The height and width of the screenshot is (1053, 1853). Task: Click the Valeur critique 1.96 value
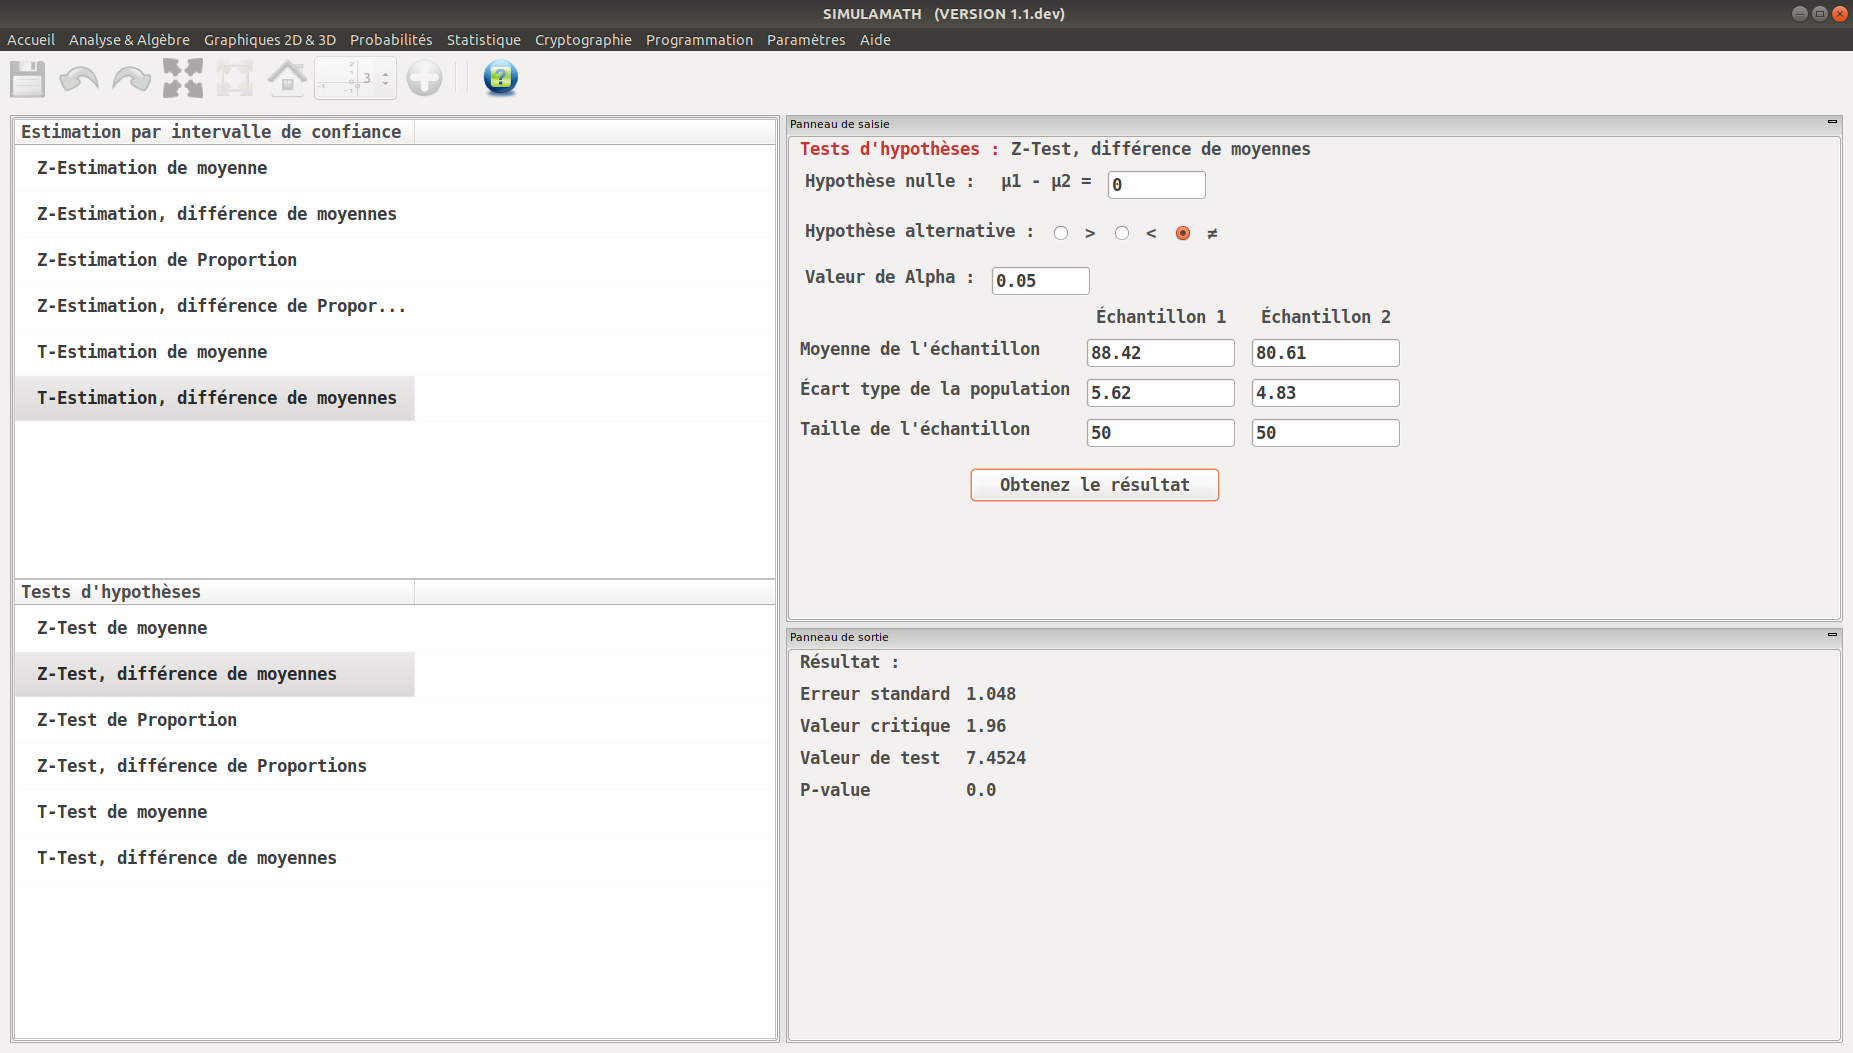[x=986, y=726]
